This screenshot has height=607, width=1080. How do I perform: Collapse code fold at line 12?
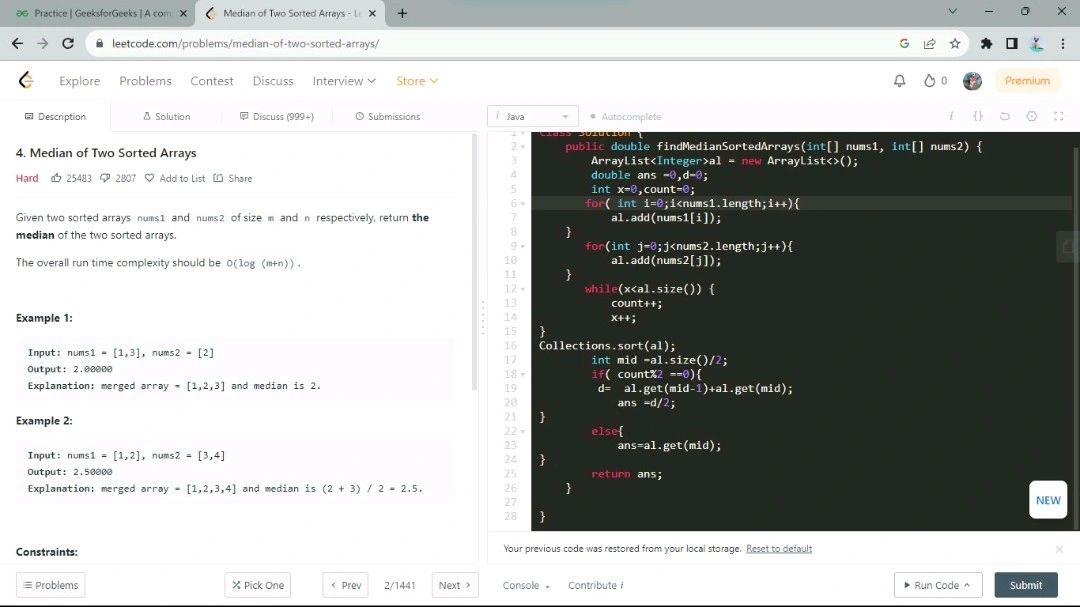523,289
